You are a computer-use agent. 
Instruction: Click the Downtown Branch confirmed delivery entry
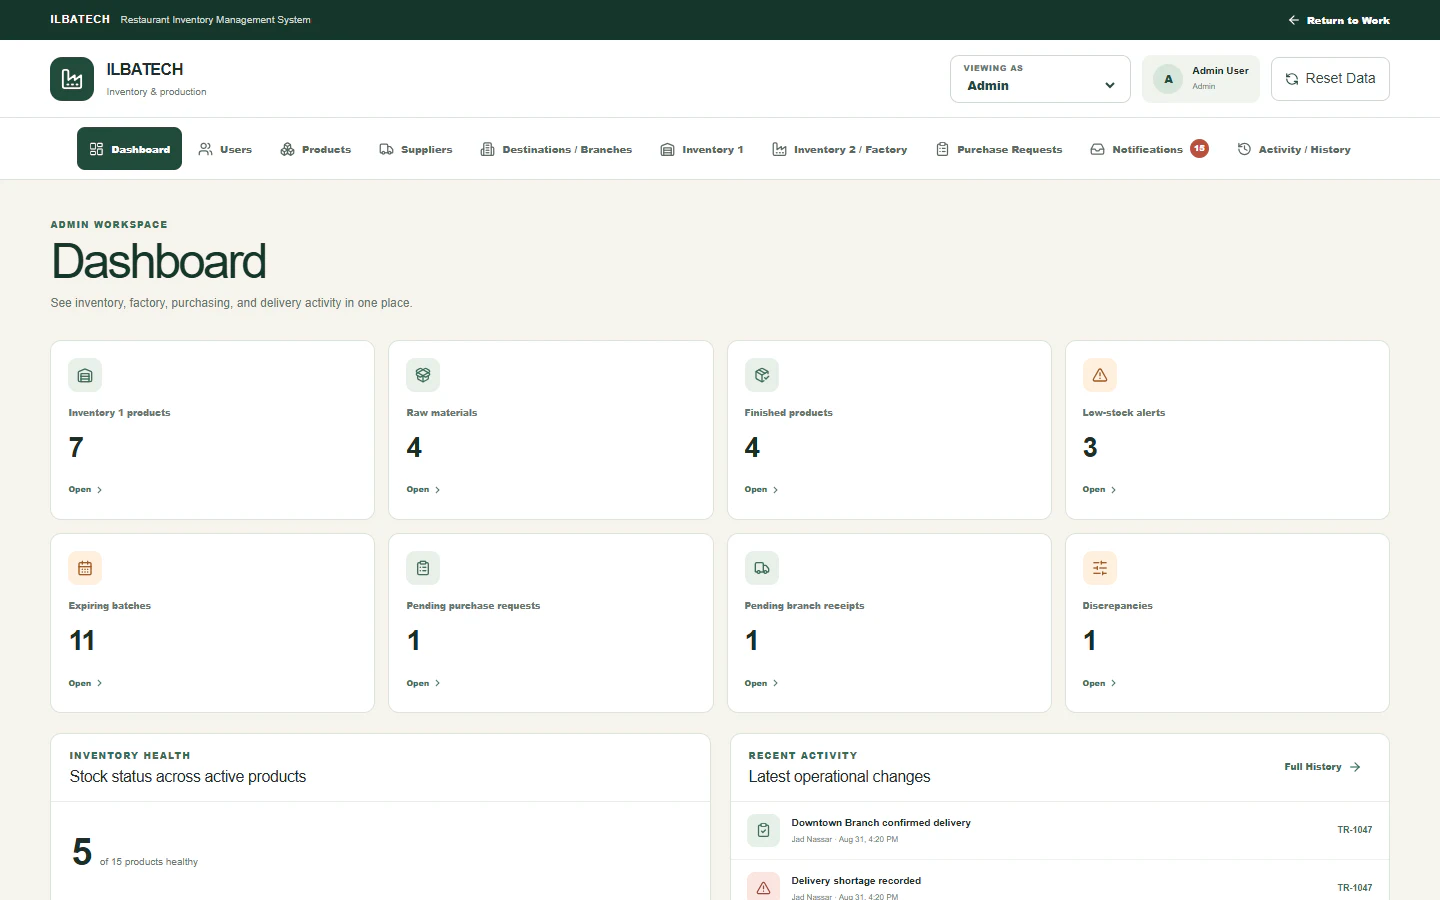point(1060,830)
